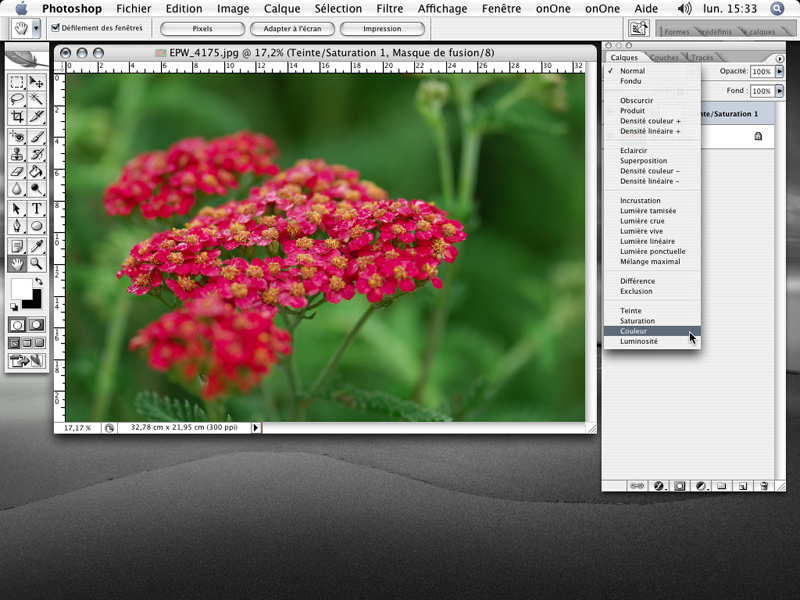Choose the Eraser tool

click(x=17, y=171)
